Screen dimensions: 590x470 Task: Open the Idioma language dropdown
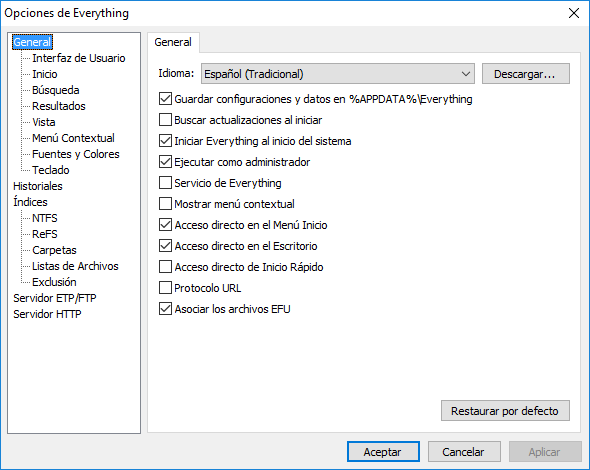click(x=338, y=74)
